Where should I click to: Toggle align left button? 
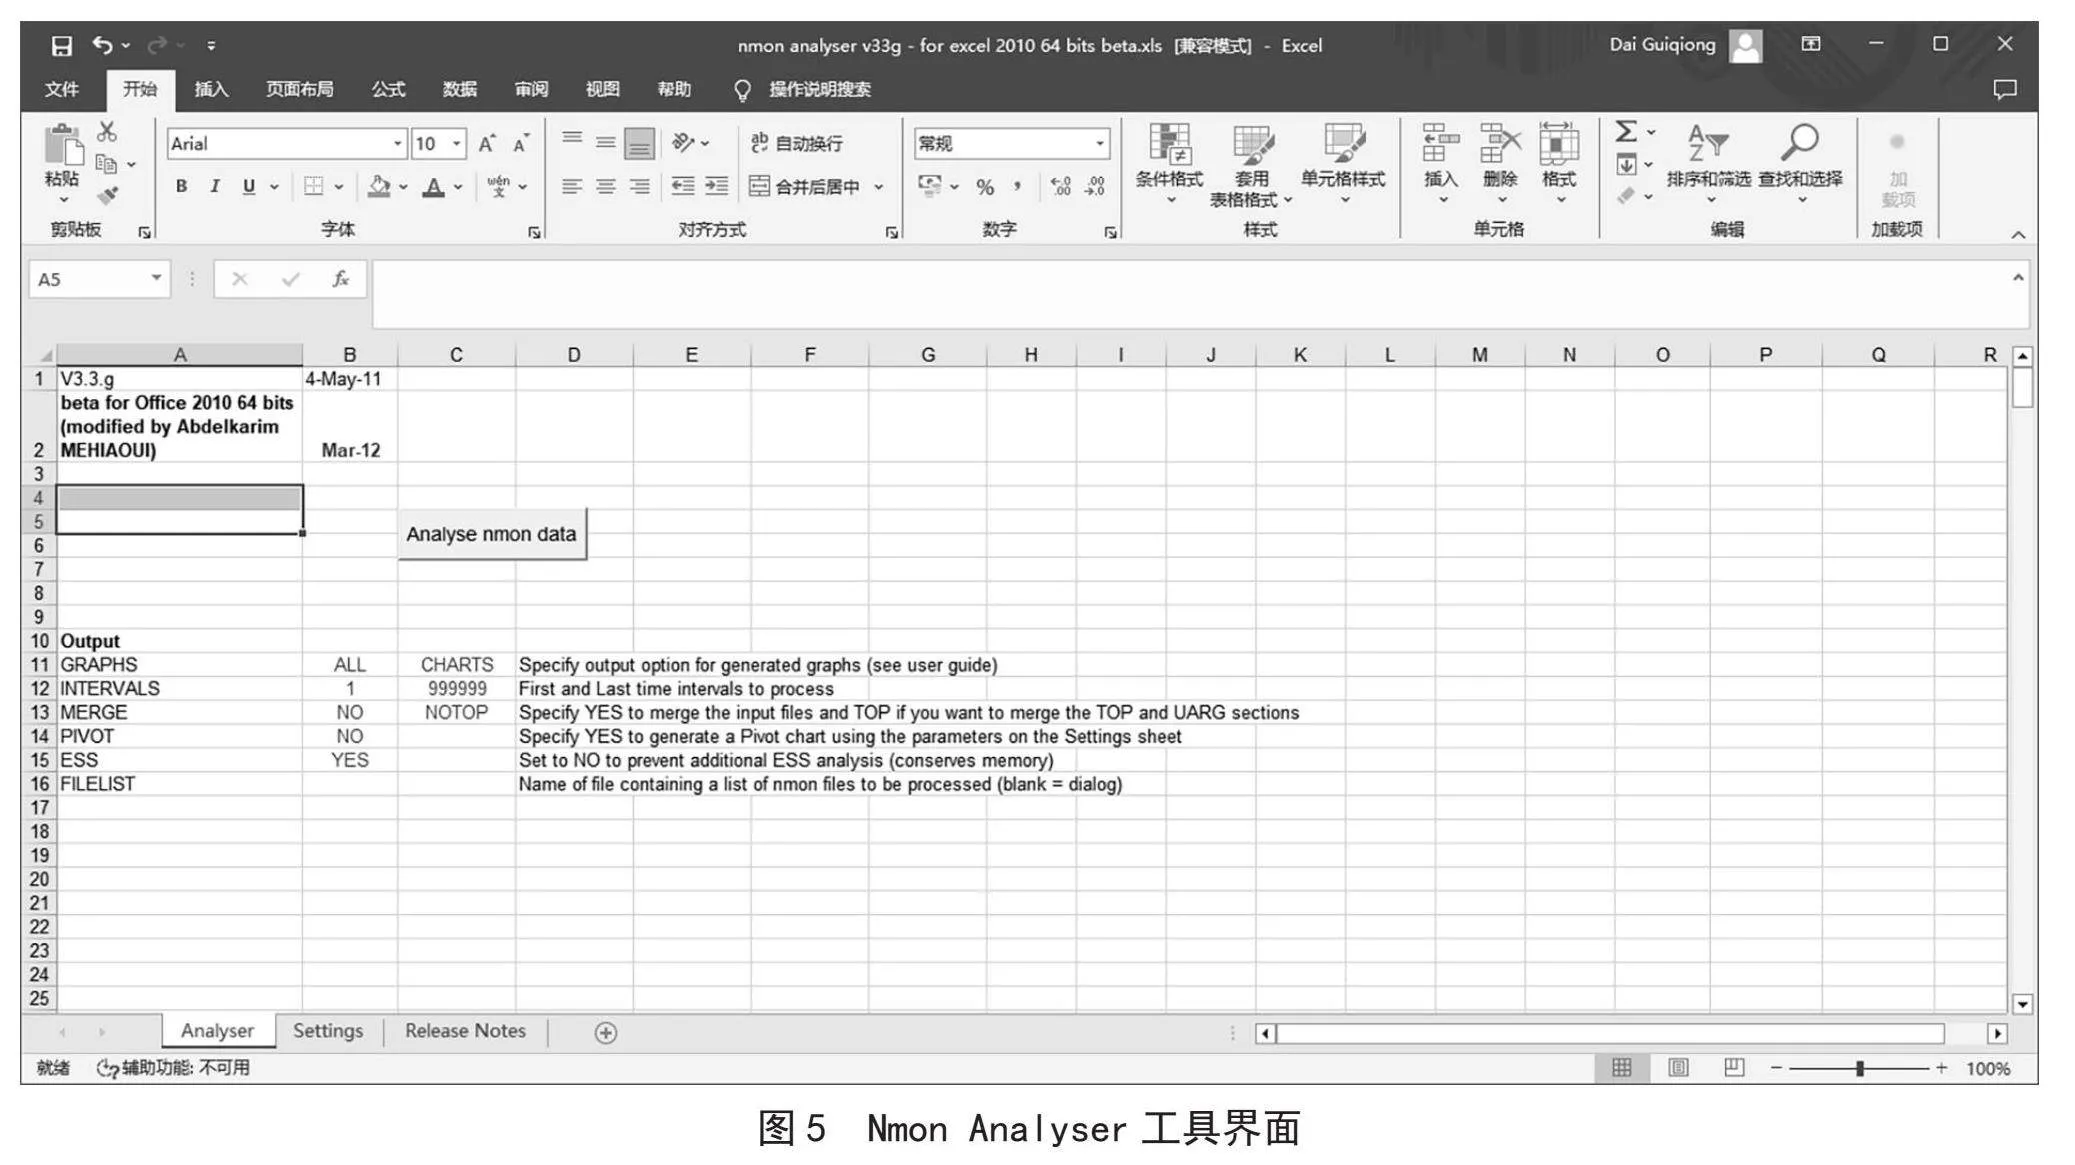click(x=572, y=186)
